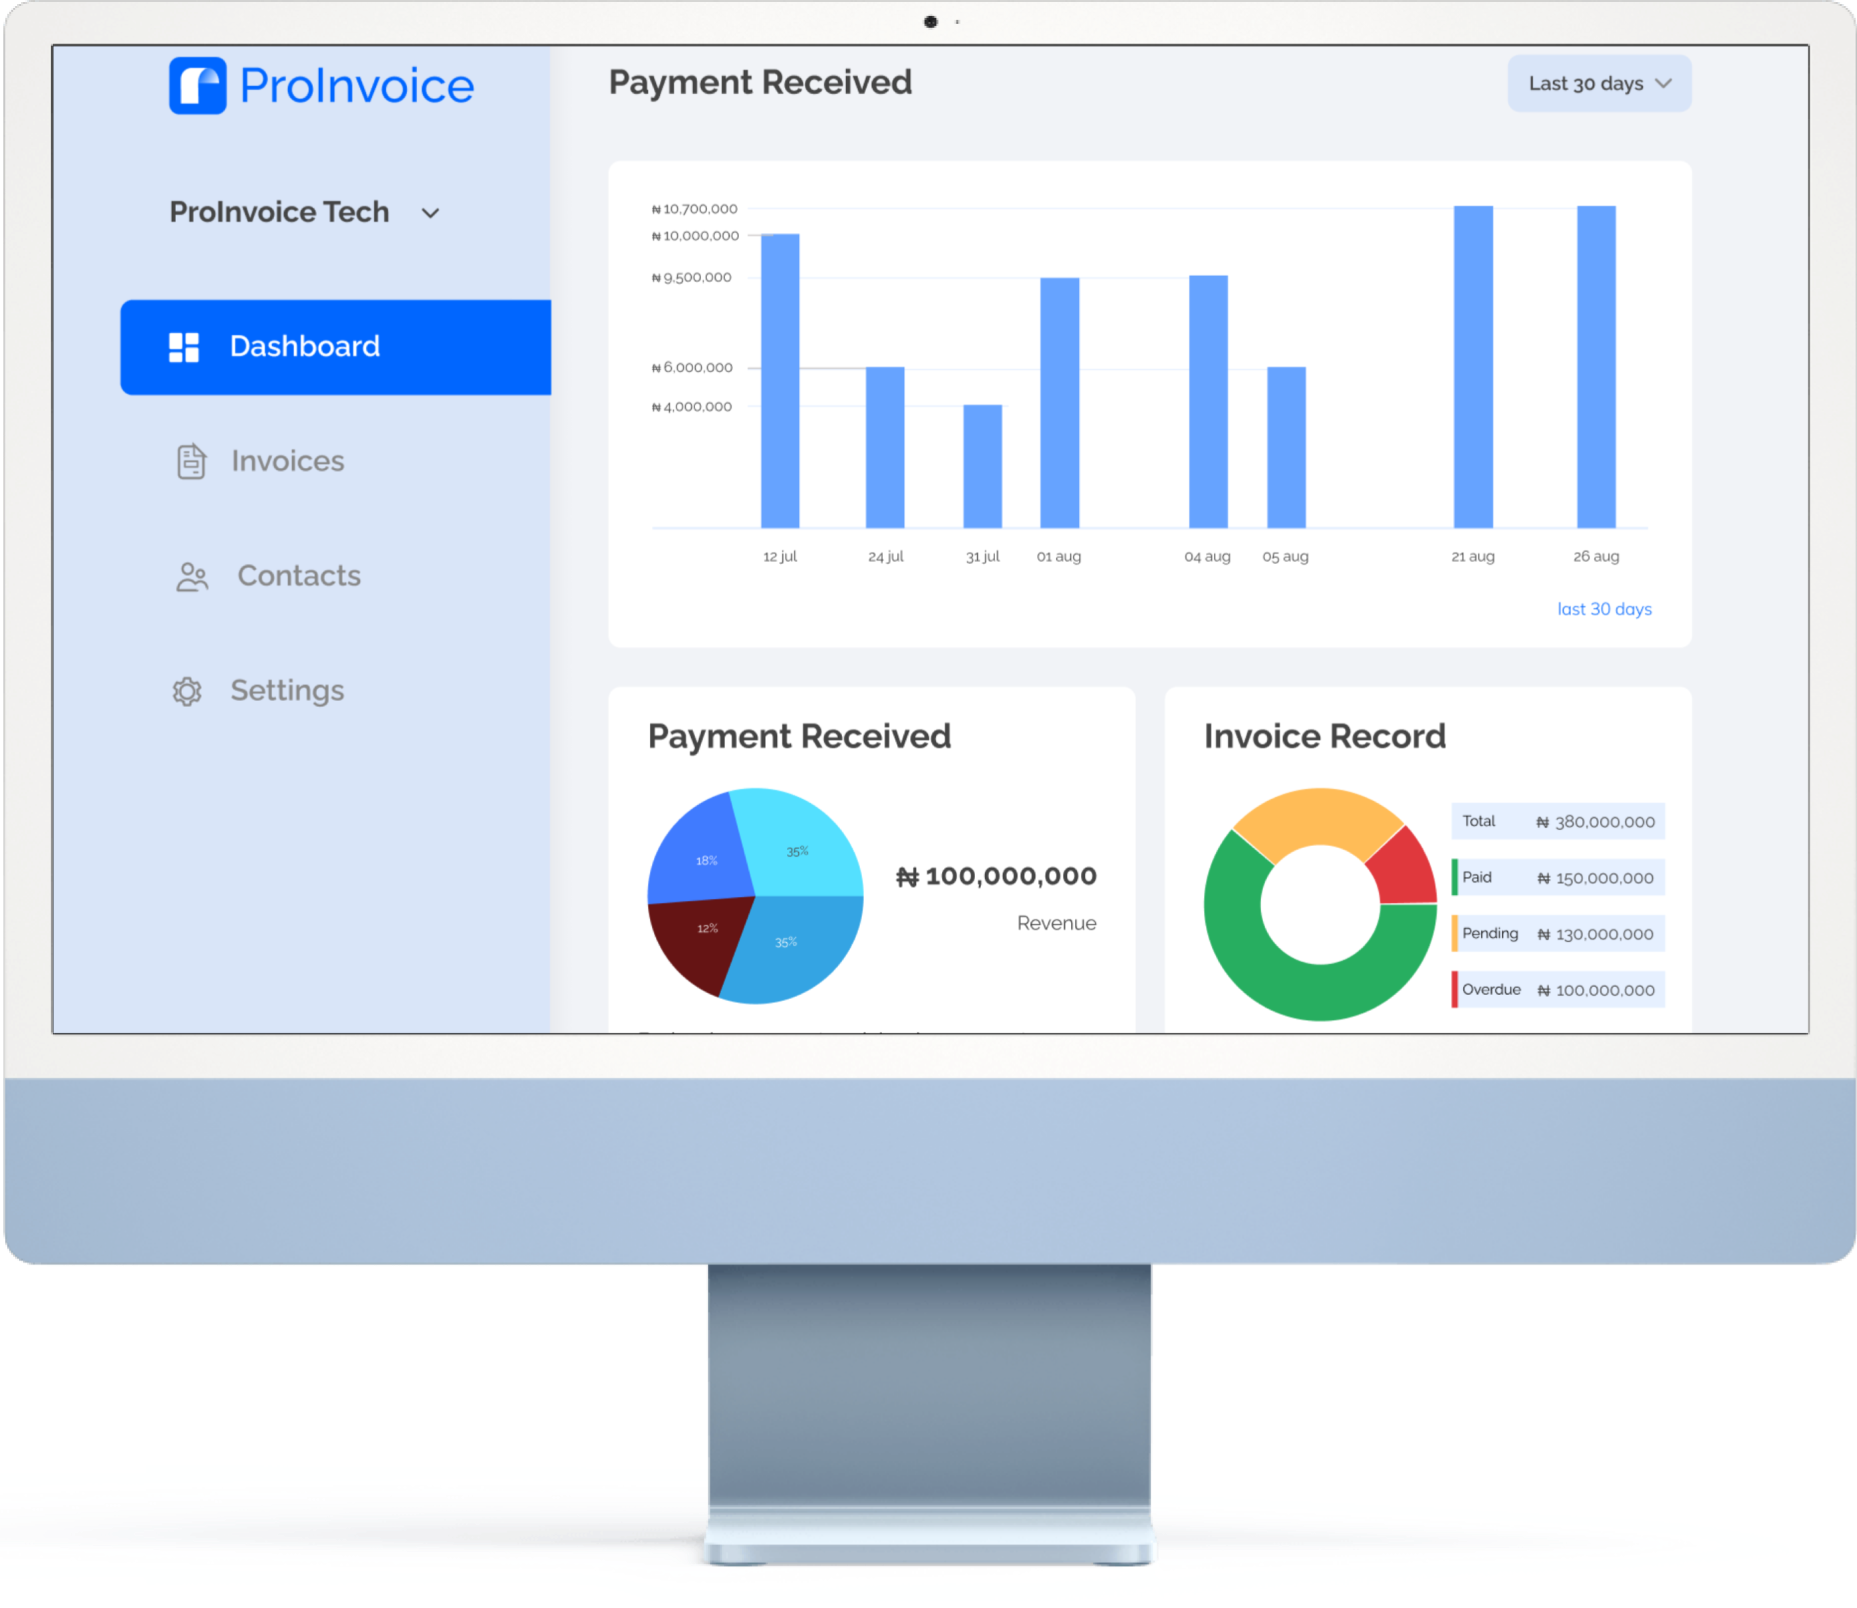Select the Overdue legend row
This screenshot has height=1608, width=1857.
tap(1557, 990)
